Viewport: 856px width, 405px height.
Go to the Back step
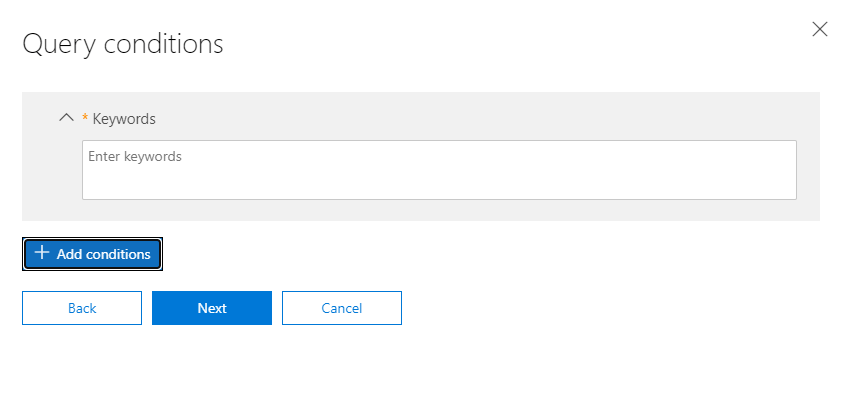click(x=82, y=308)
